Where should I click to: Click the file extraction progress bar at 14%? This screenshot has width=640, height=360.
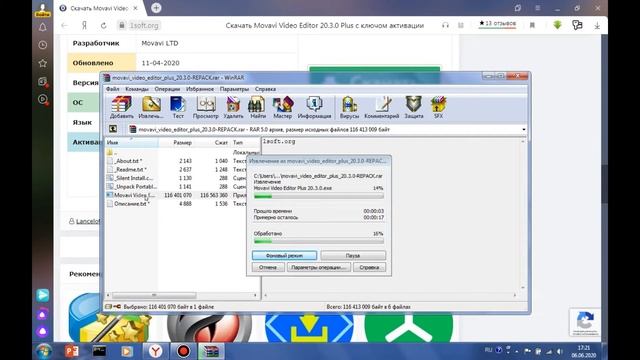tap(318, 196)
